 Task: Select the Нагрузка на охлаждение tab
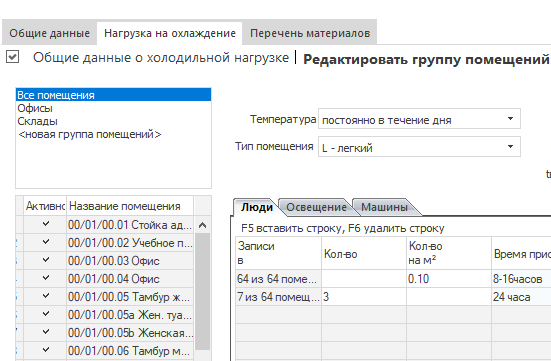[170, 33]
